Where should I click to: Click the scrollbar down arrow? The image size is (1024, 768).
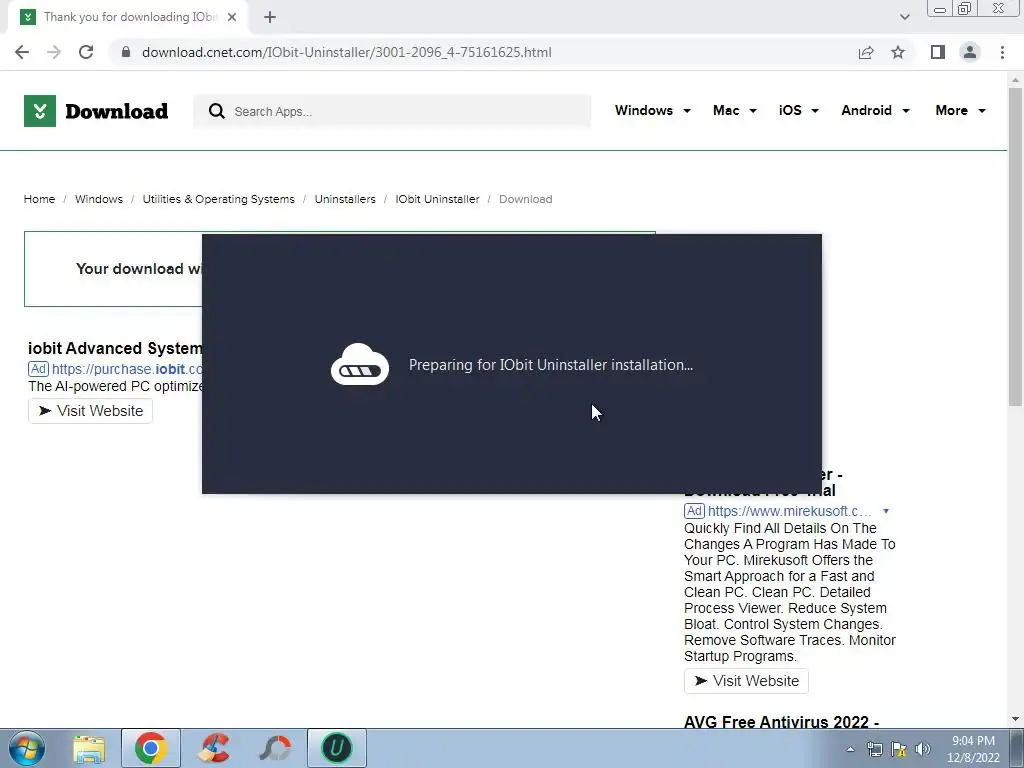(1015, 719)
